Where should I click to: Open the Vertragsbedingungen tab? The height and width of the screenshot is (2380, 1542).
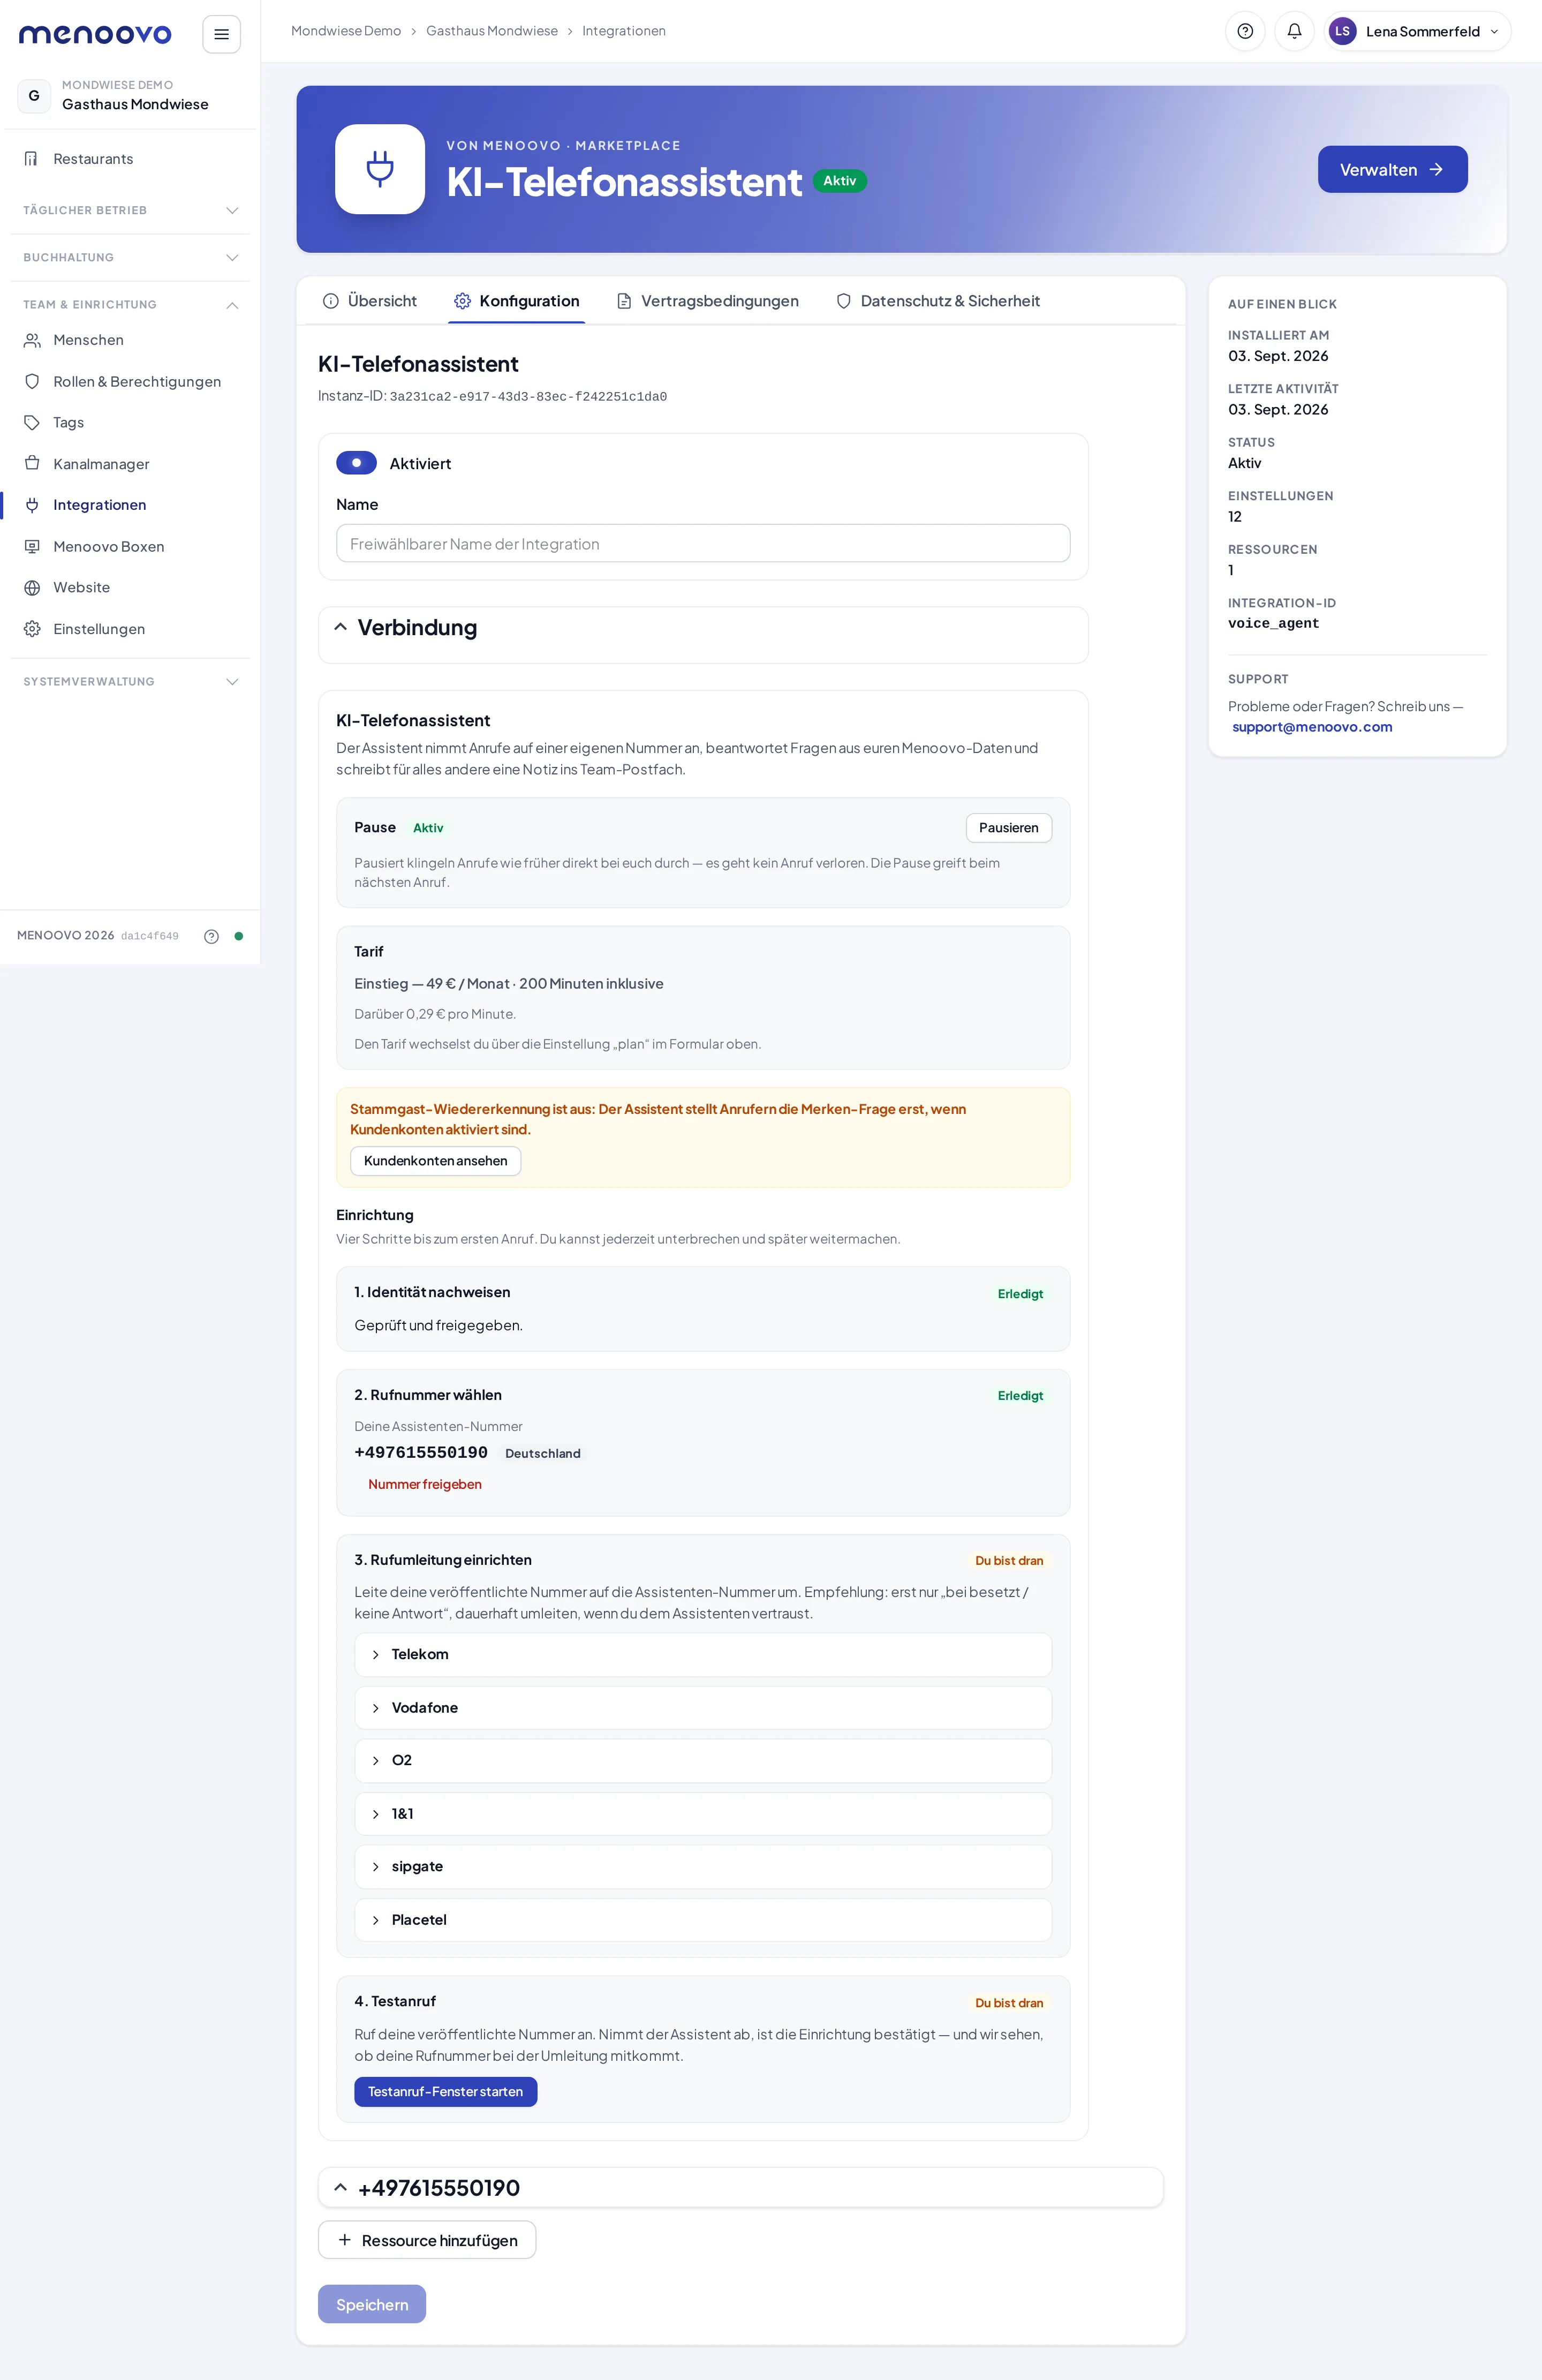coord(707,301)
